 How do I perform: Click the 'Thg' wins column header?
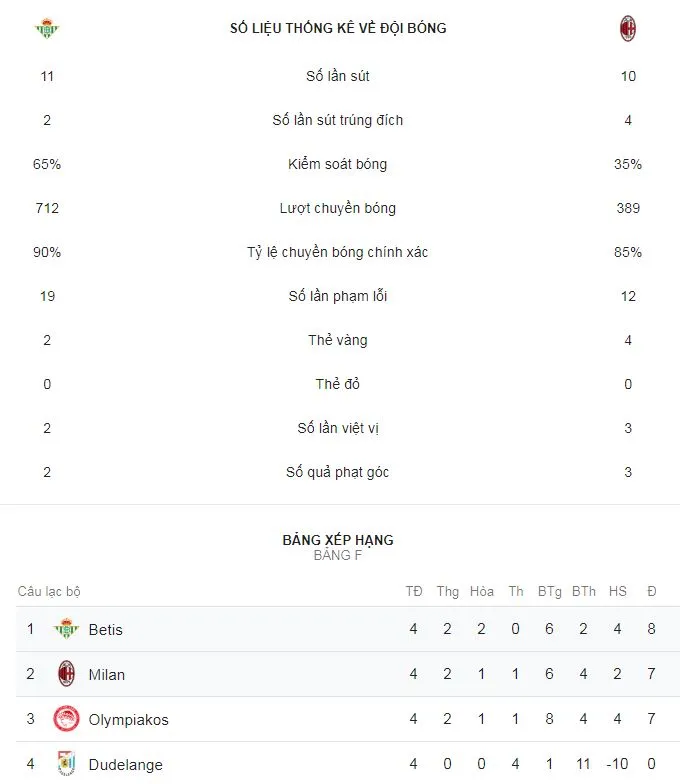(x=447, y=591)
